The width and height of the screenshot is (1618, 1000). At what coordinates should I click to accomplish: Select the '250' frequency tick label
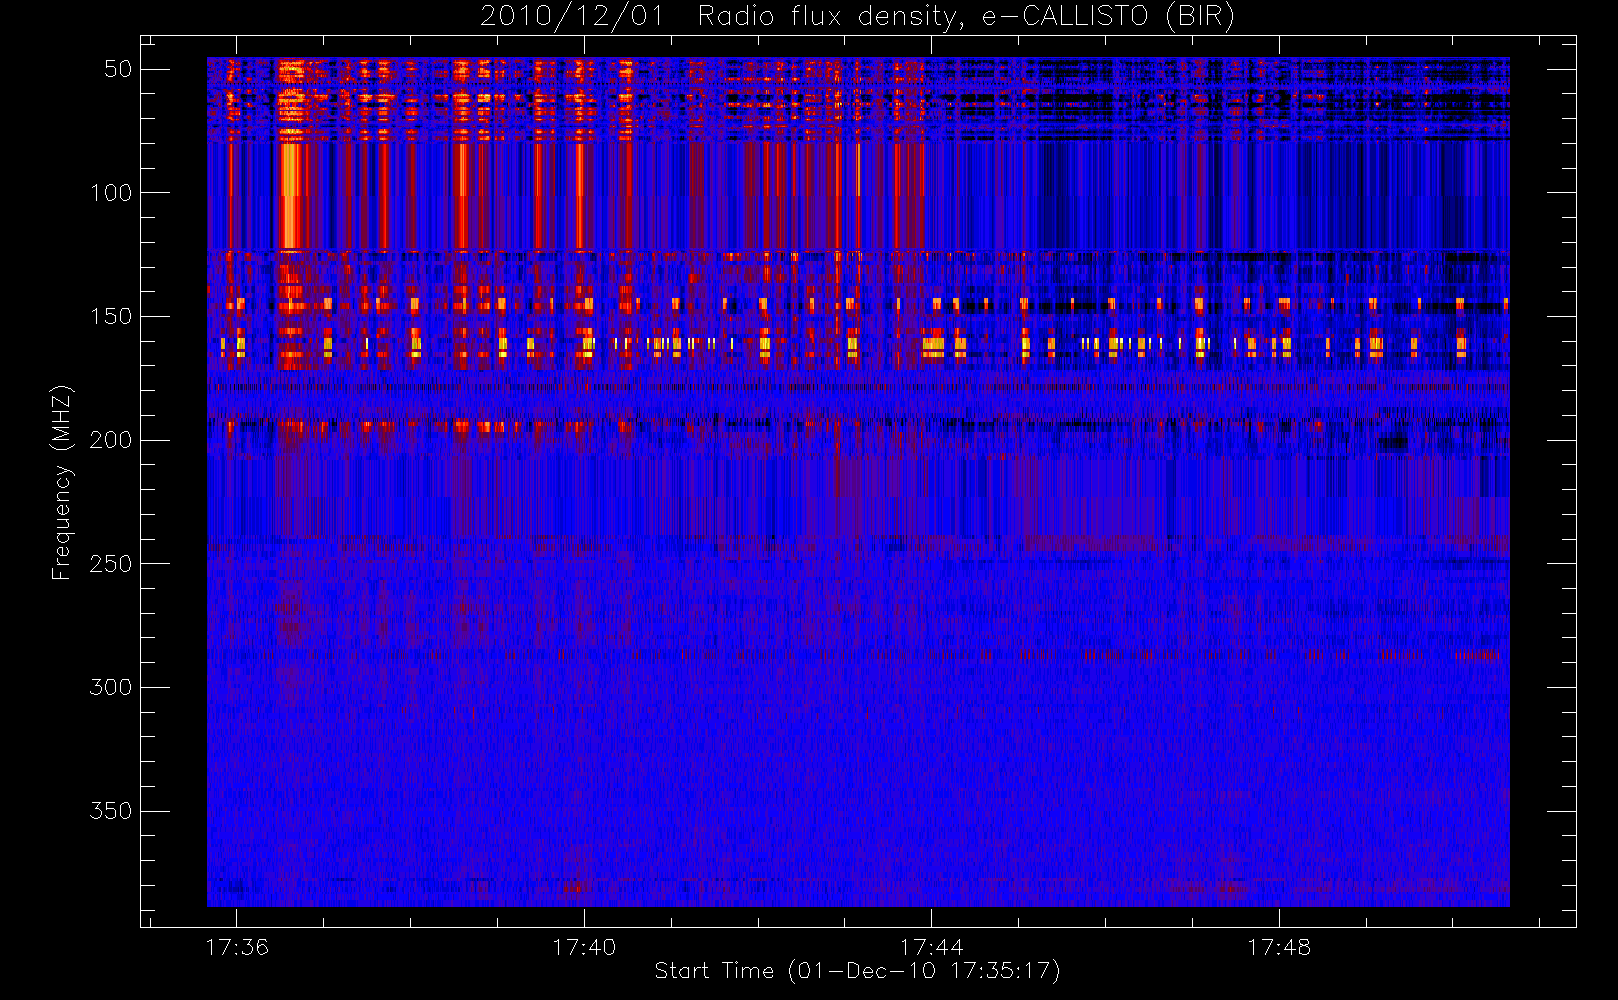click(111, 564)
